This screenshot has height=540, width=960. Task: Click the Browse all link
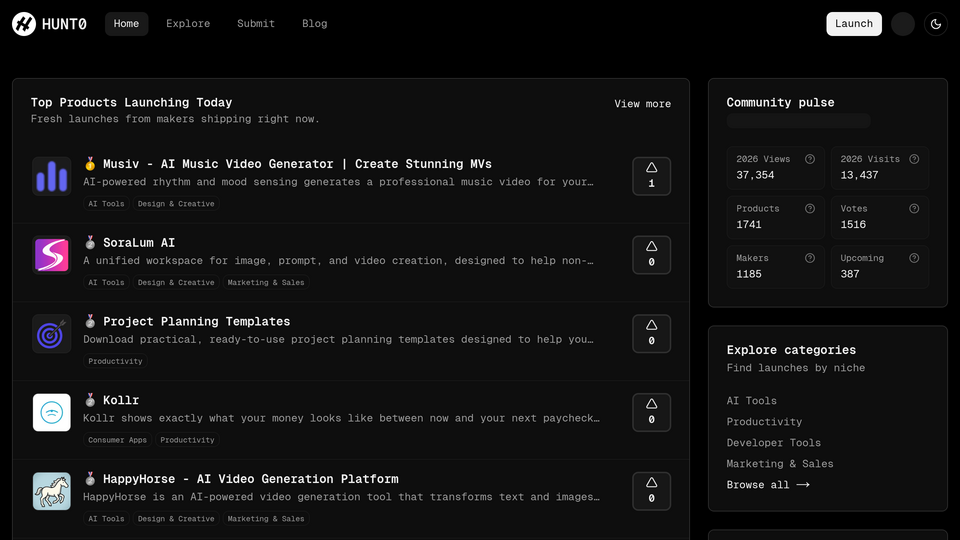click(x=768, y=485)
